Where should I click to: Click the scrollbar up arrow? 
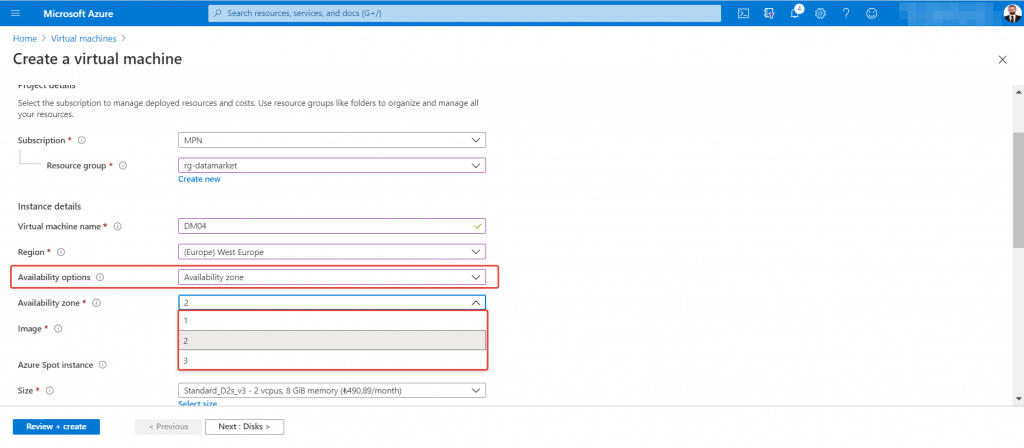1018,92
